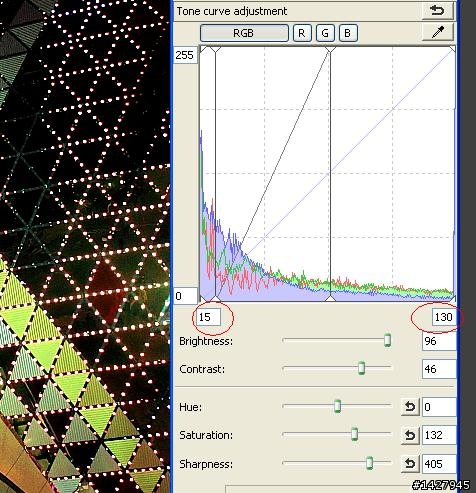Viewport: 476px width, 493px height.
Task: Select the RGB channel button
Action: coord(244,33)
